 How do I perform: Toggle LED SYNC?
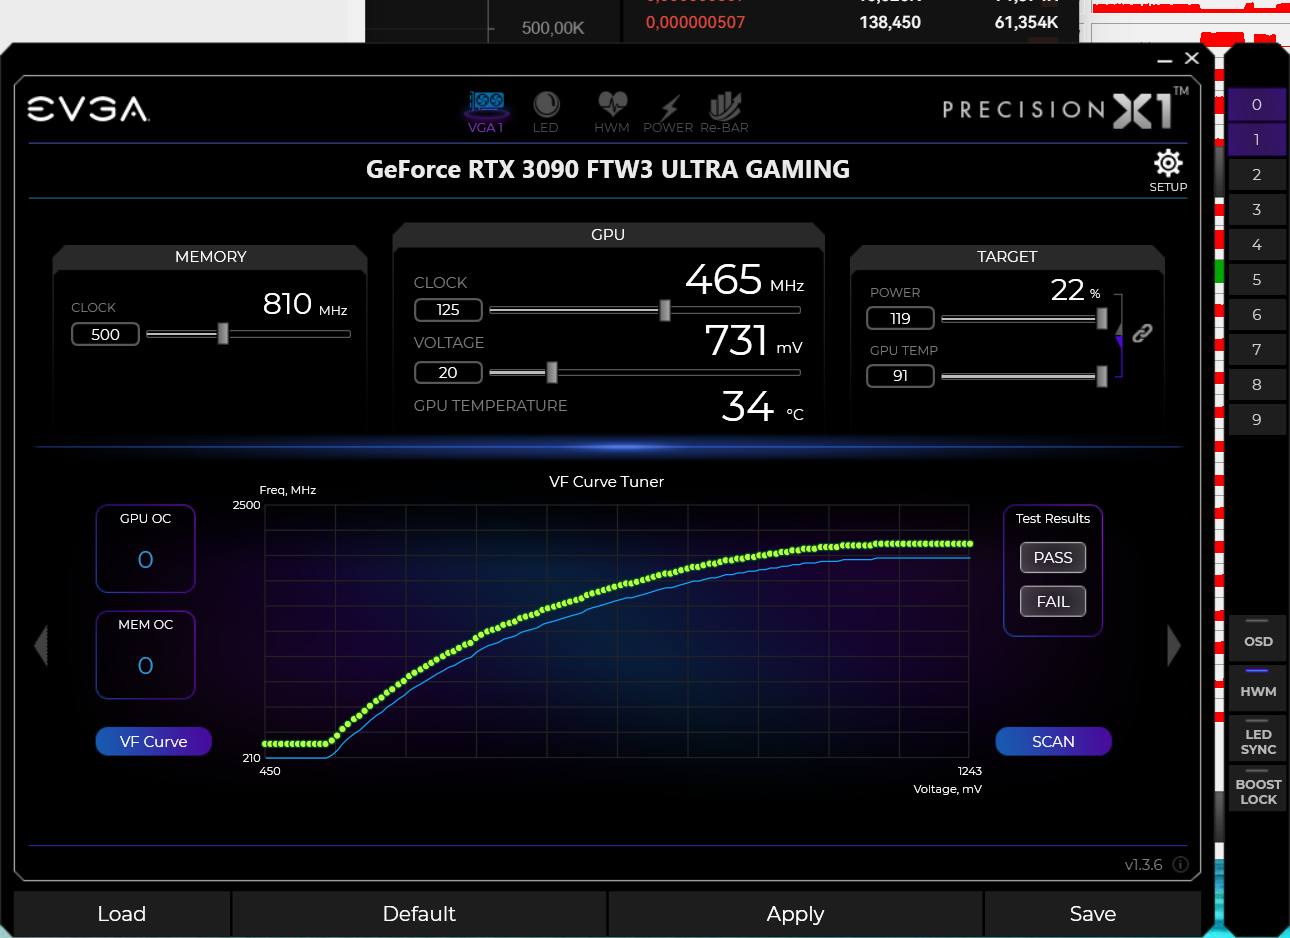coord(1258,738)
